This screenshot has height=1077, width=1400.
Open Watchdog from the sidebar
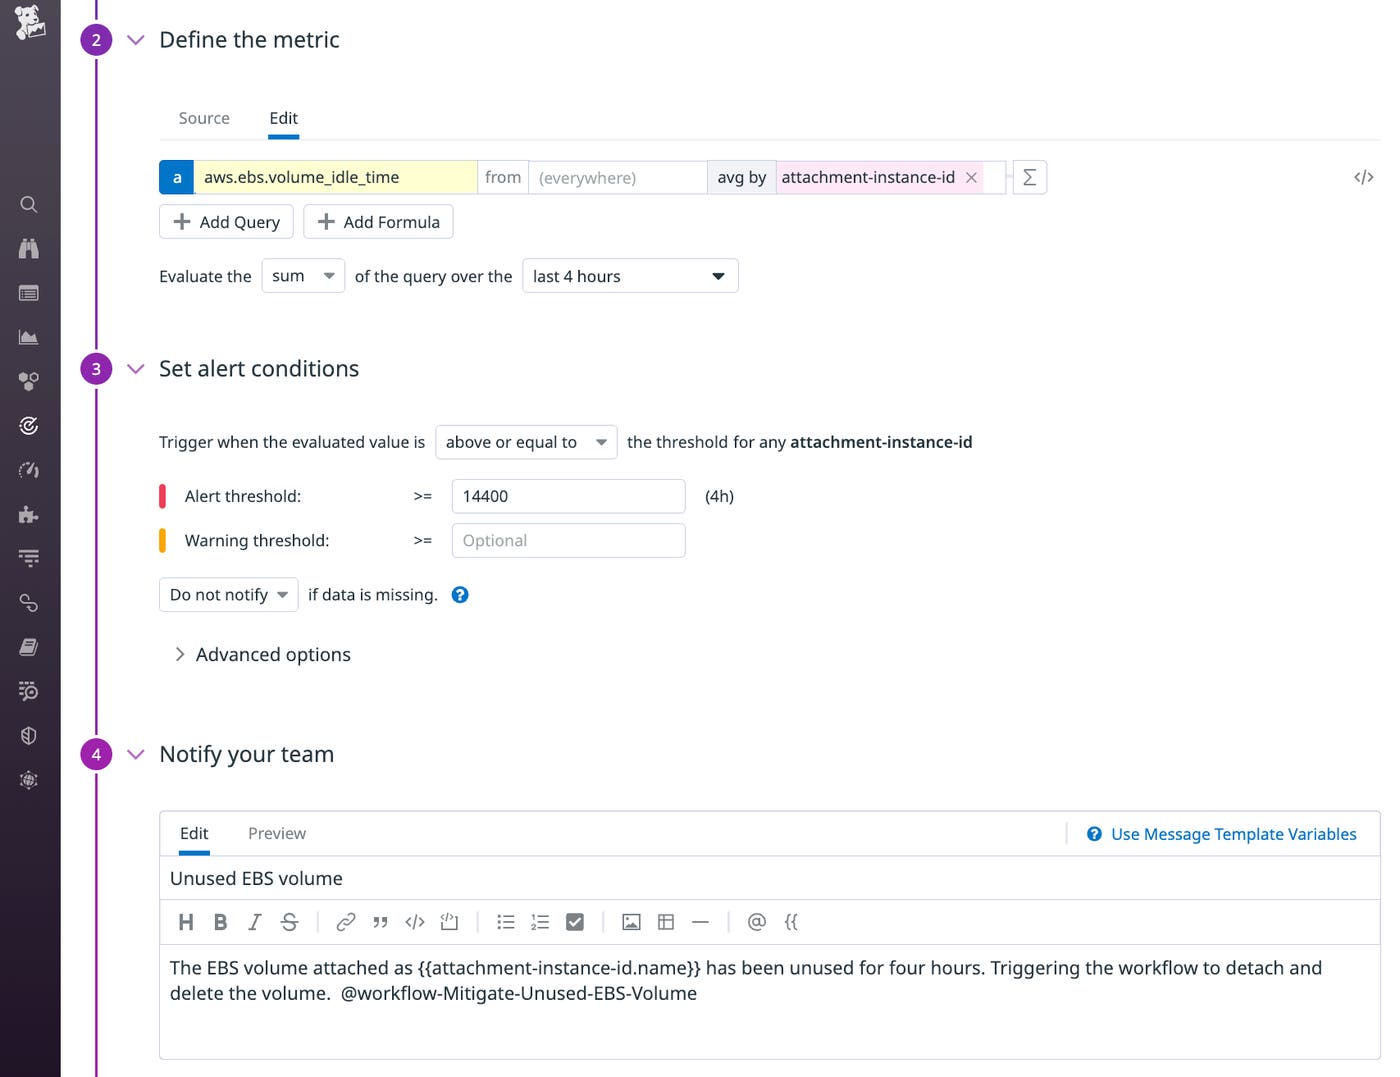click(28, 248)
